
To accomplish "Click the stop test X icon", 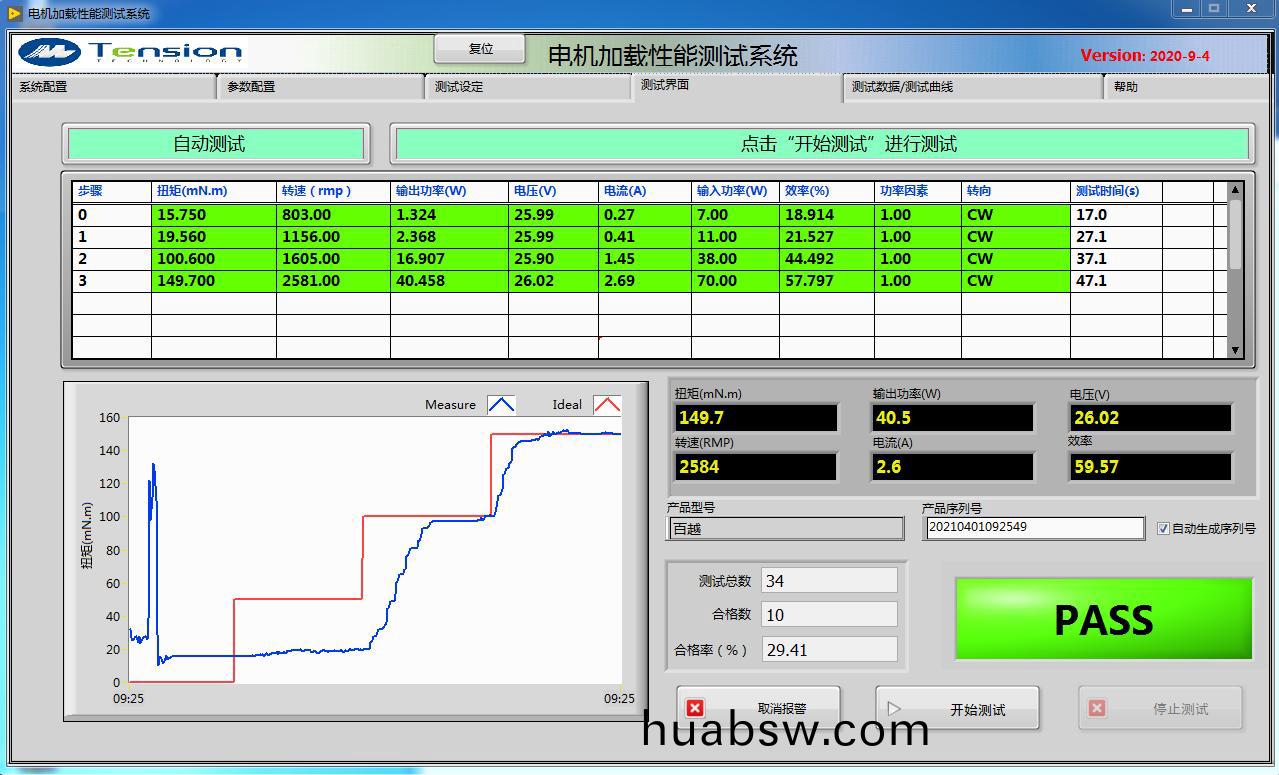I will [1097, 708].
